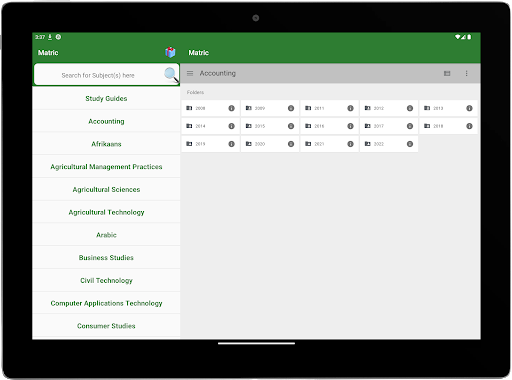Show info for the 2022 folder
512x380 pixels.
[410, 144]
